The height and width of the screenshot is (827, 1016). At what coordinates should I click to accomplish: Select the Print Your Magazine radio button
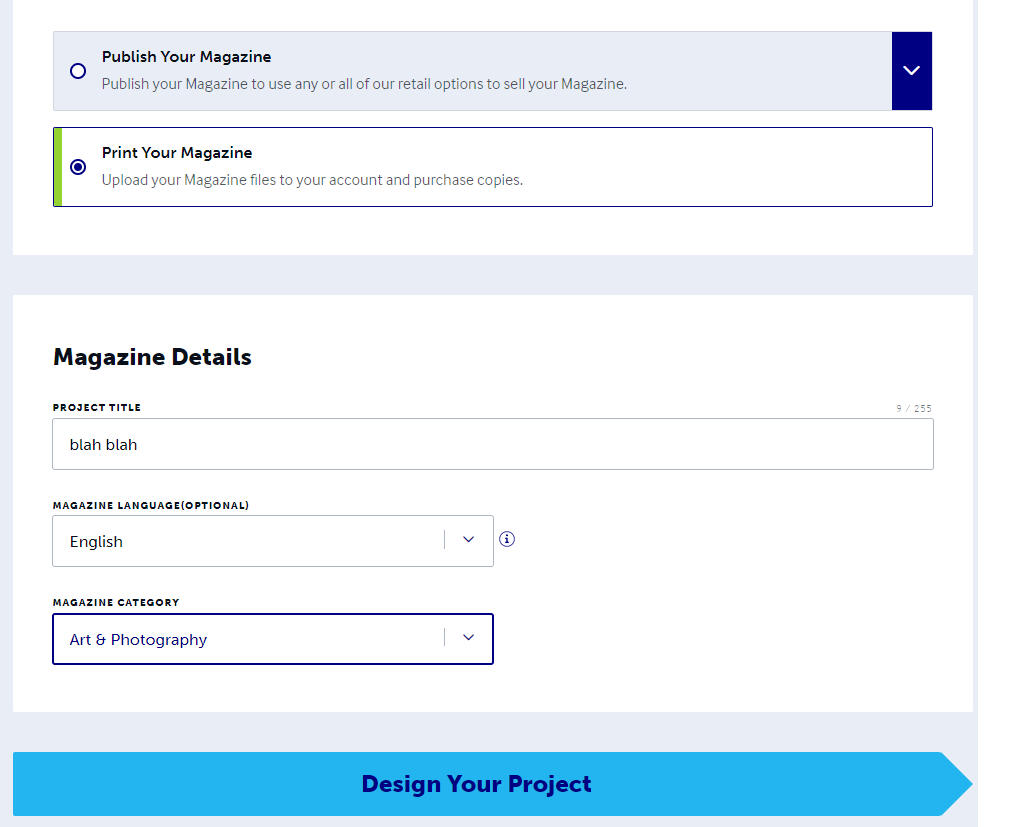pyautogui.click(x=78, y=167)
